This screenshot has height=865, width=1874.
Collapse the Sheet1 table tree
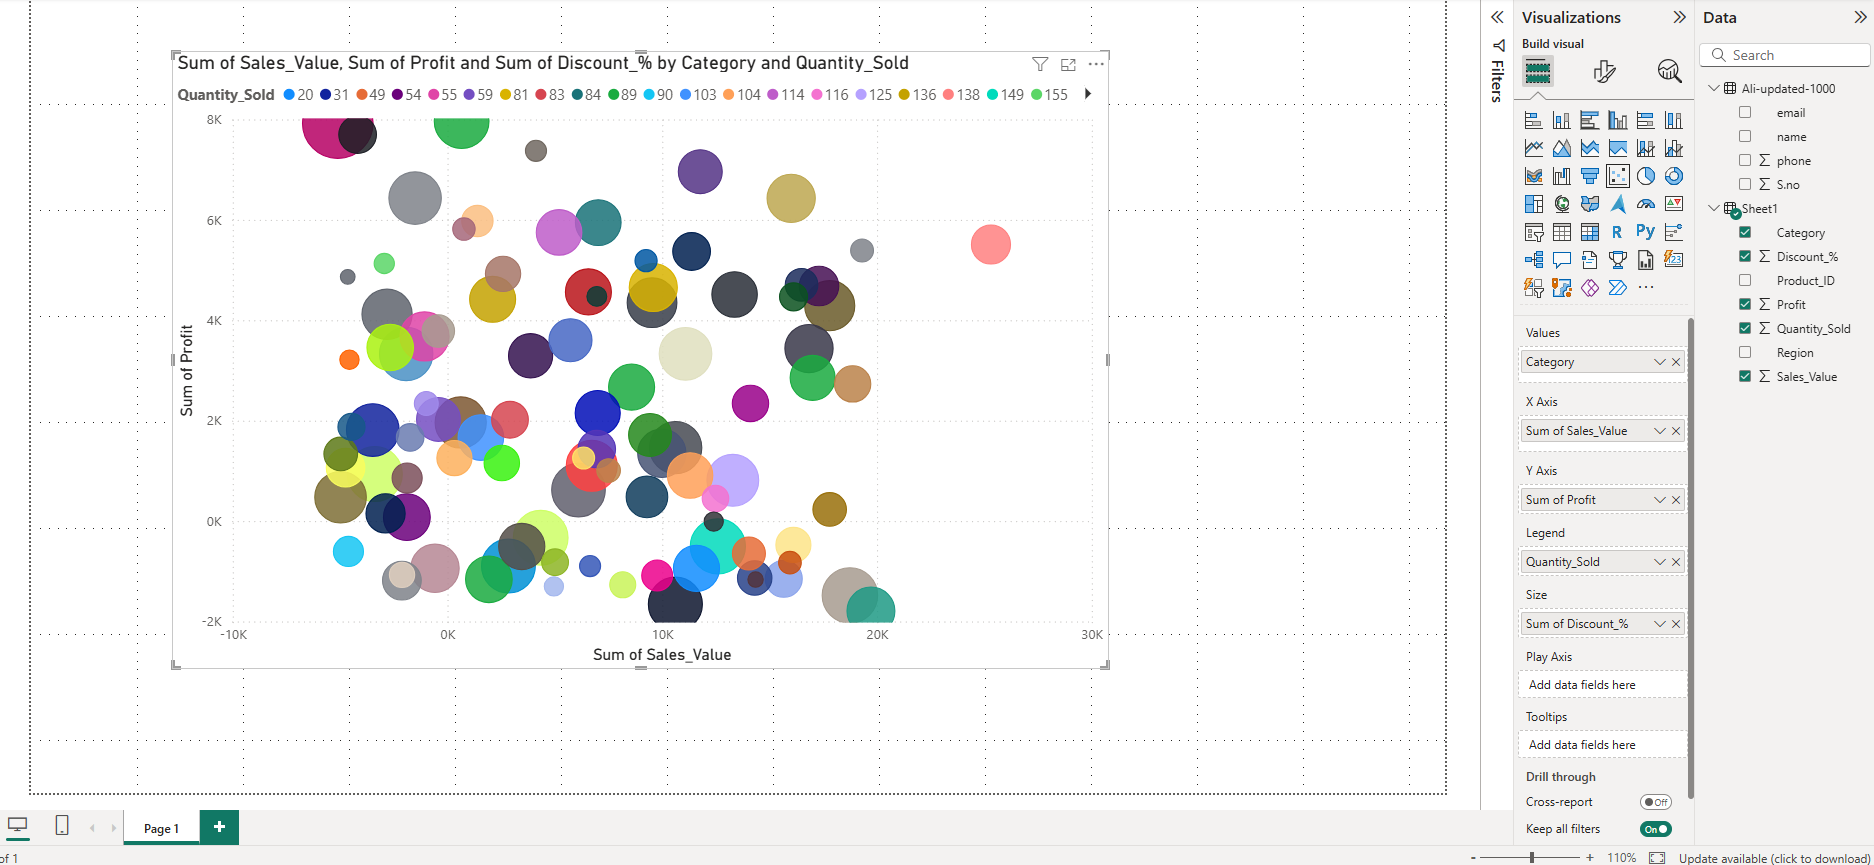[x=1714, y=208]
